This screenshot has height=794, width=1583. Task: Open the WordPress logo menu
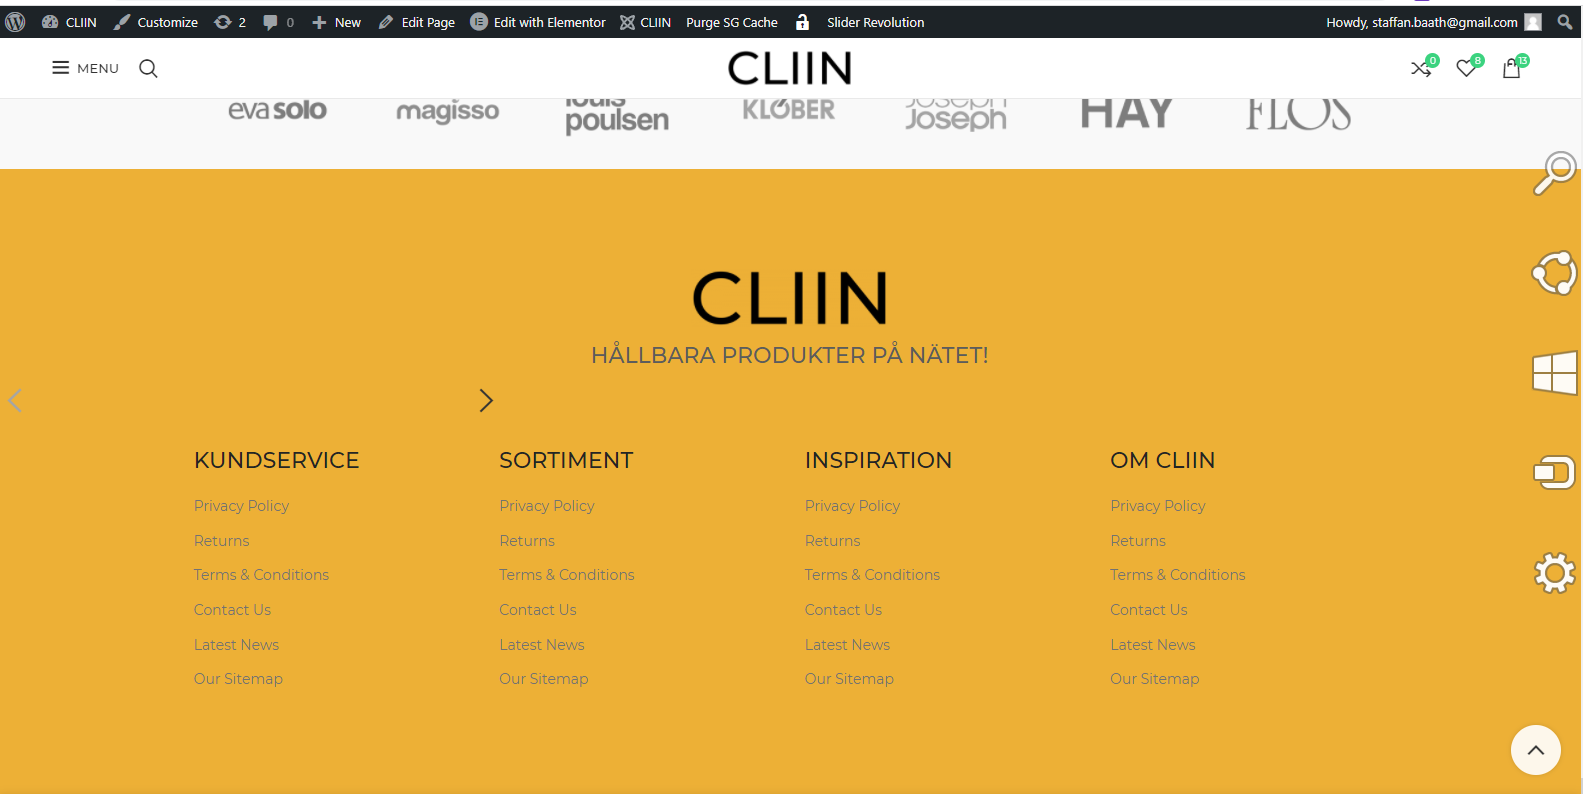click(x=15, y=22)
